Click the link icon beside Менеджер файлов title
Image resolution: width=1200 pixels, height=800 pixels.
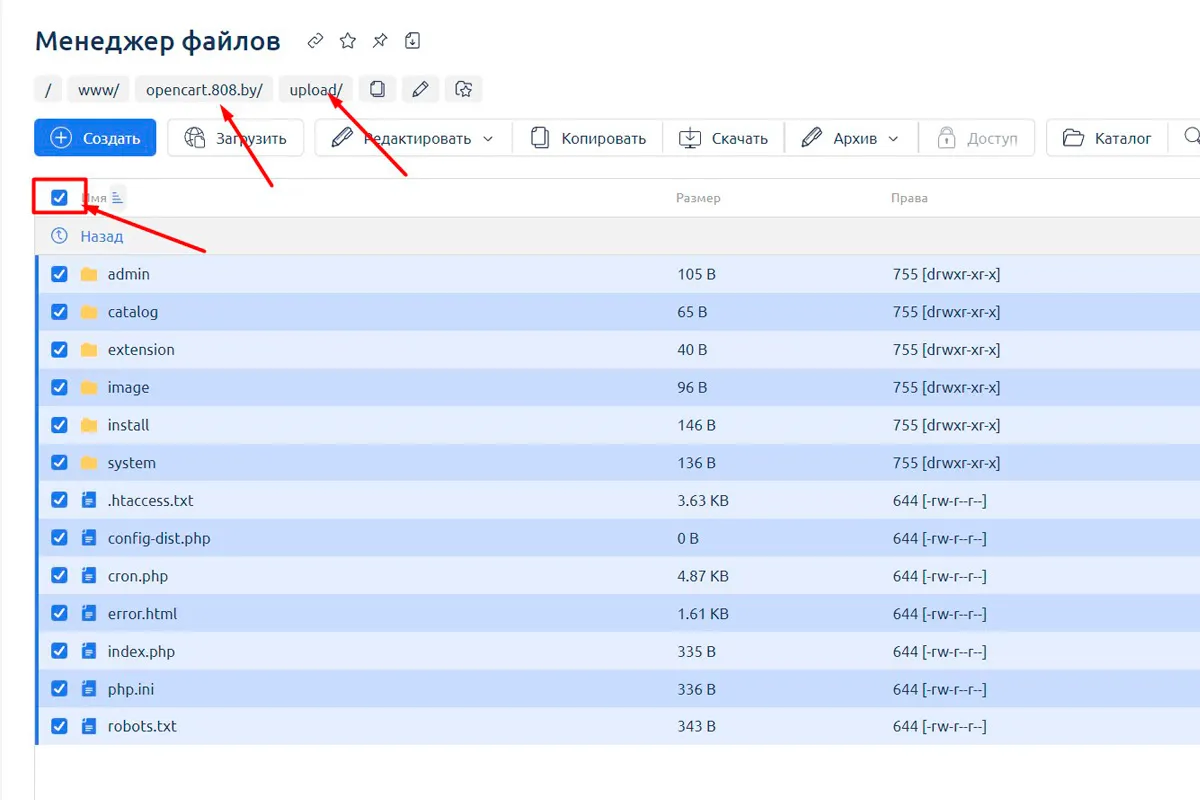(x=315, y=41)
